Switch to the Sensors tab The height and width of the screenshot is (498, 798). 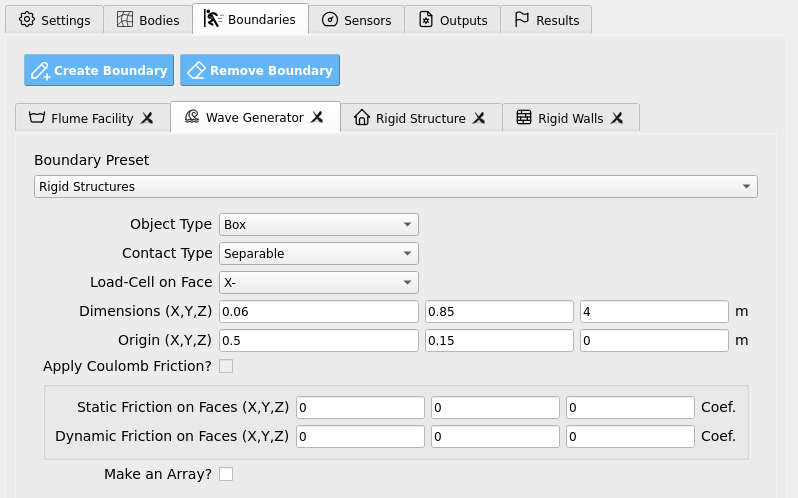[x=357, y=20]
